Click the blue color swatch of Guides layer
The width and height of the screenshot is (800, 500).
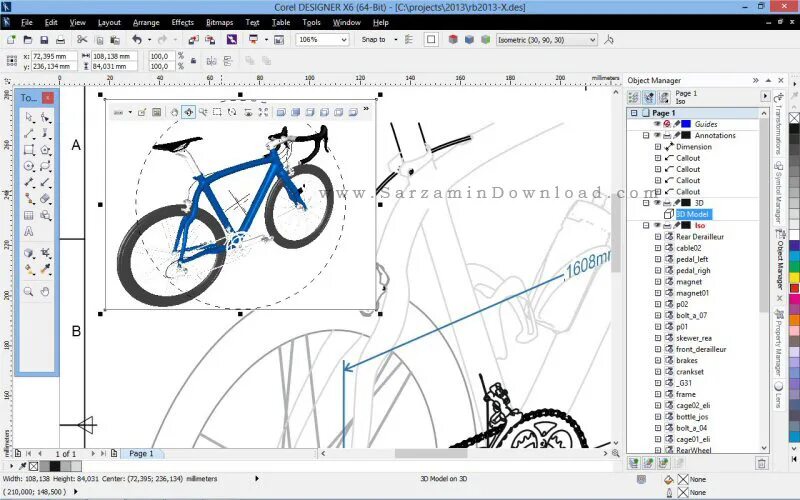point(686,124)
